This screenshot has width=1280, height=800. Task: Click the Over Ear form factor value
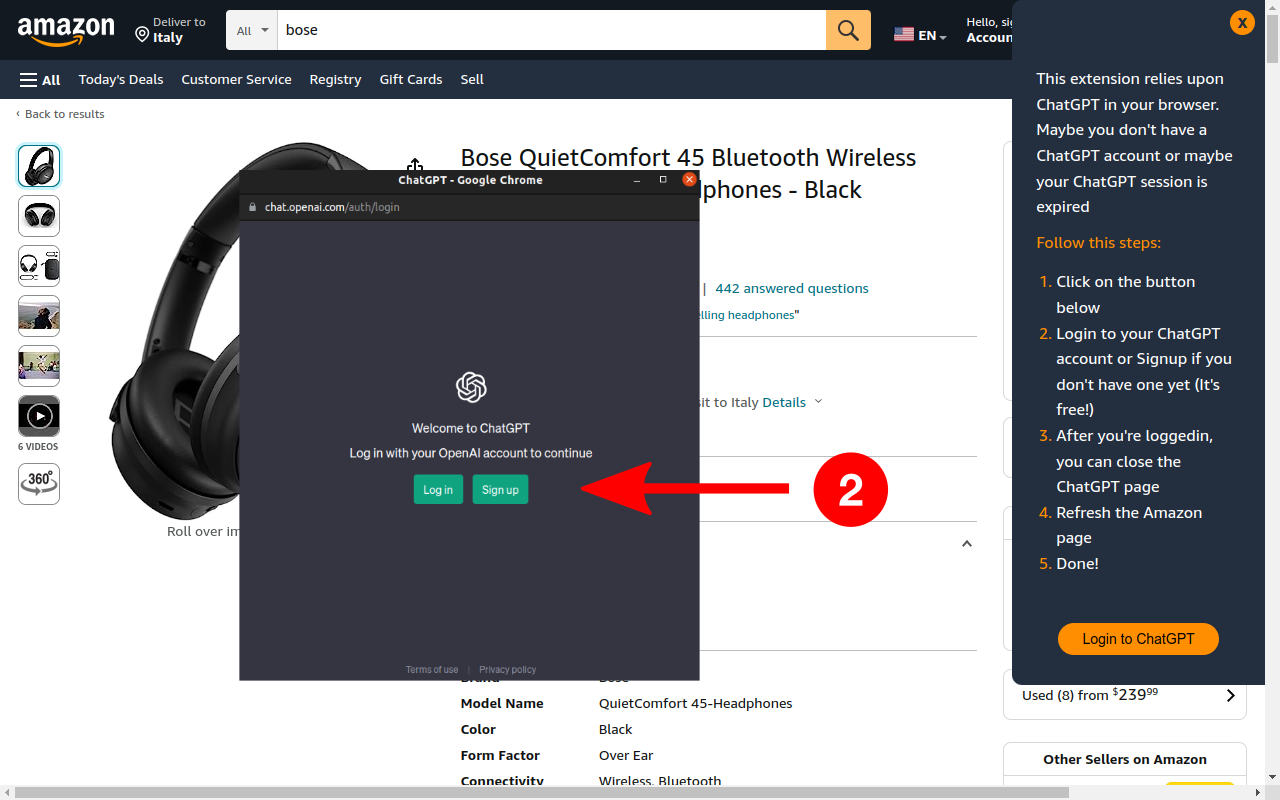pyautogui.click(x=625, y=756)
